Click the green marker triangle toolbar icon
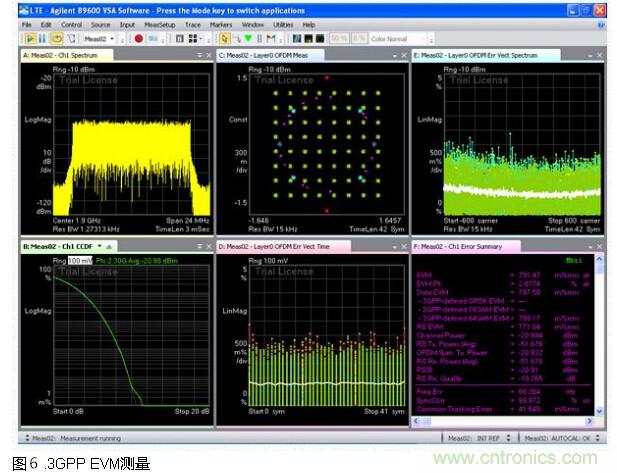This screenshot has height=473, width=617. point(247,38)
